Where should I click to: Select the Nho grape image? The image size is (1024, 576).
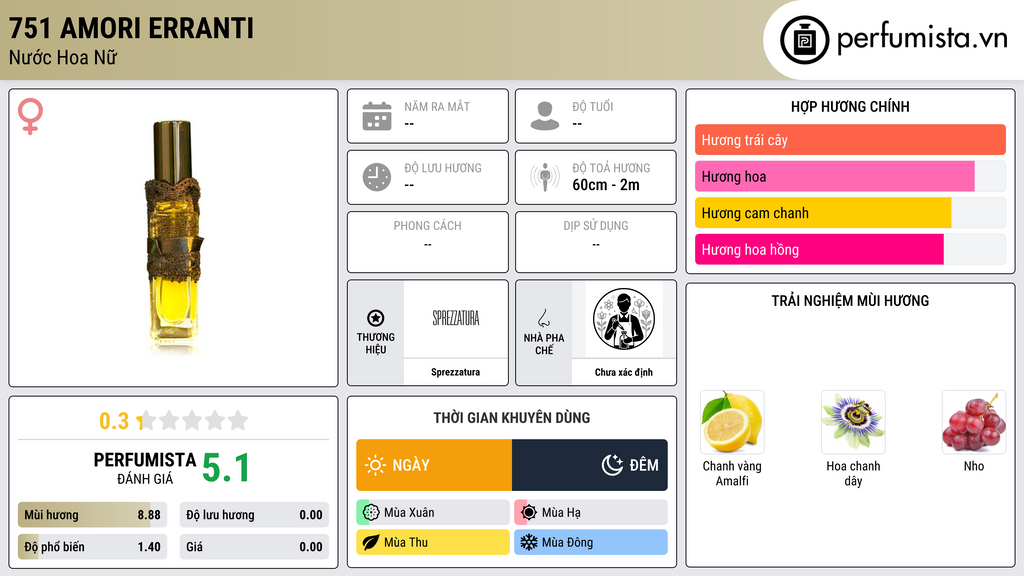pyautogui.click(x=974, y=422)
